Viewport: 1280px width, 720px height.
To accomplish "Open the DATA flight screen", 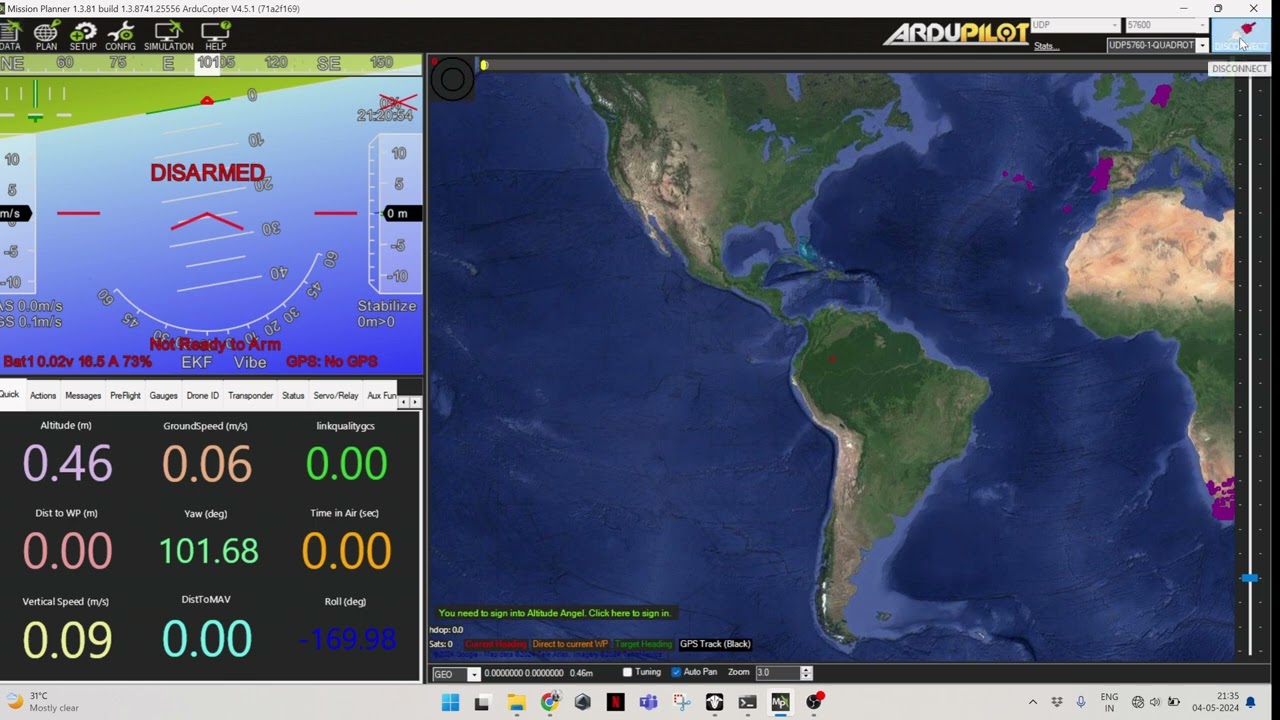I will (9, 37).
